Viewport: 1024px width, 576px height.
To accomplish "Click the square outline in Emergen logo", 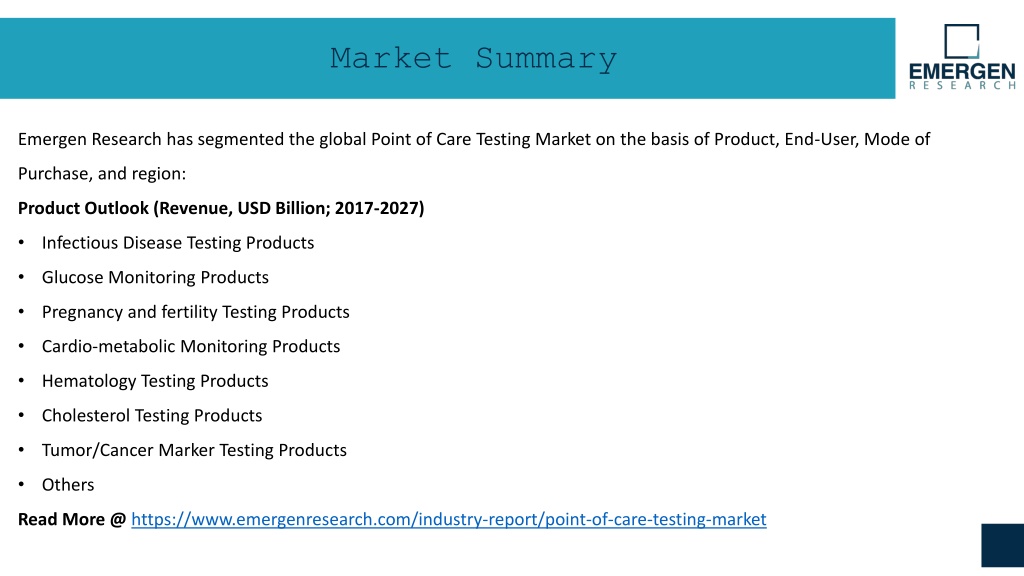I will [x=962, y=41].
